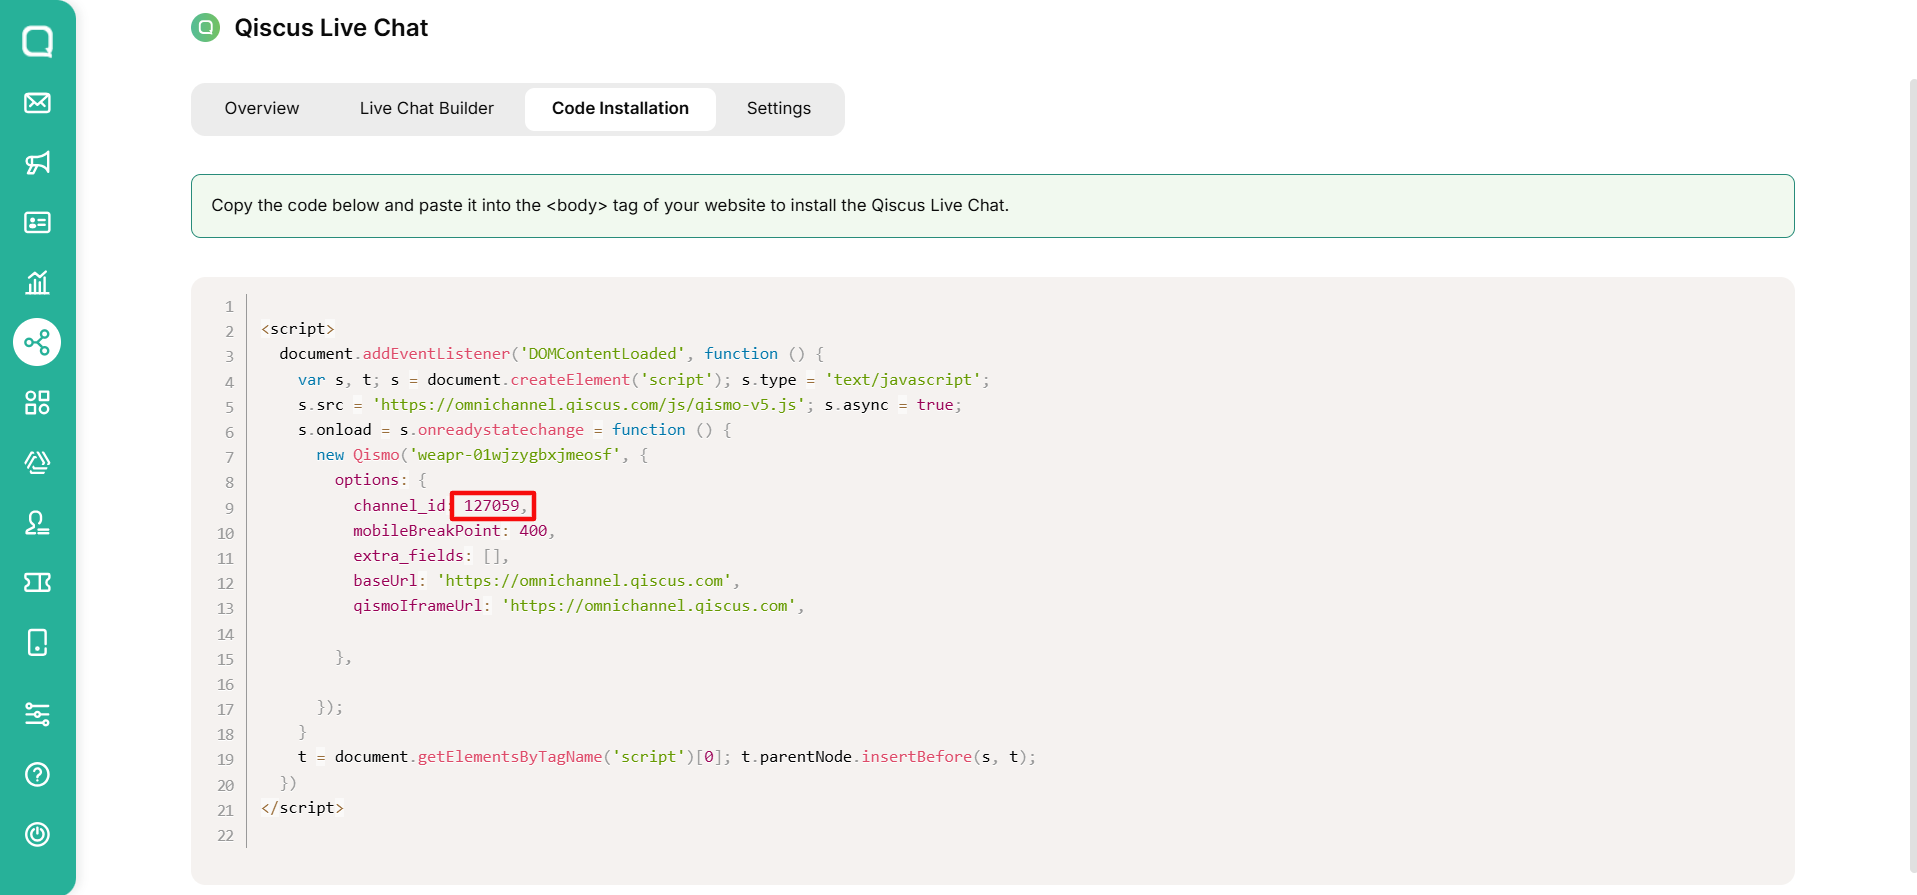
Task: Click the qismo-v5.js source URL string
Action: tap(589, 405)
